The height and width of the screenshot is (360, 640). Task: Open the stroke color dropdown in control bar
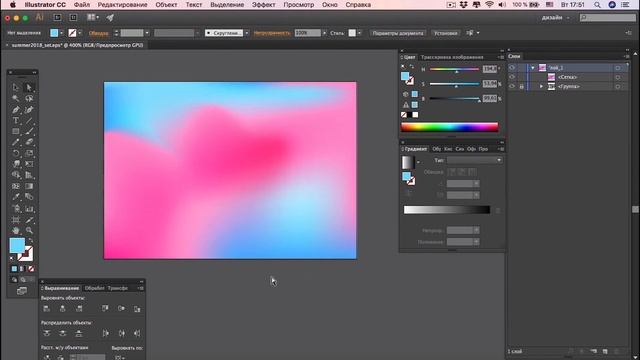(x=80, y=33)
